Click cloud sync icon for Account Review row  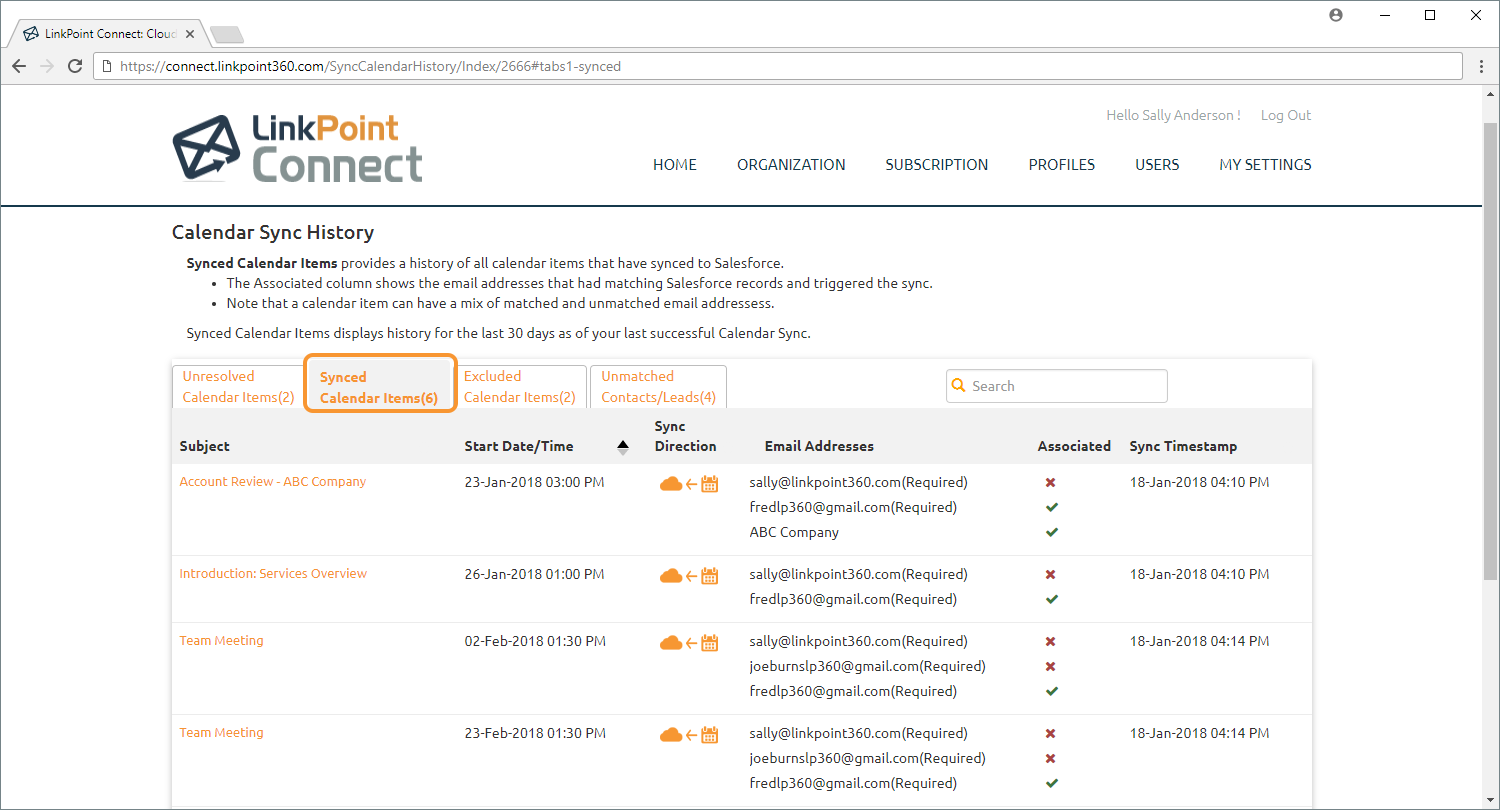(x=671, y=484)
